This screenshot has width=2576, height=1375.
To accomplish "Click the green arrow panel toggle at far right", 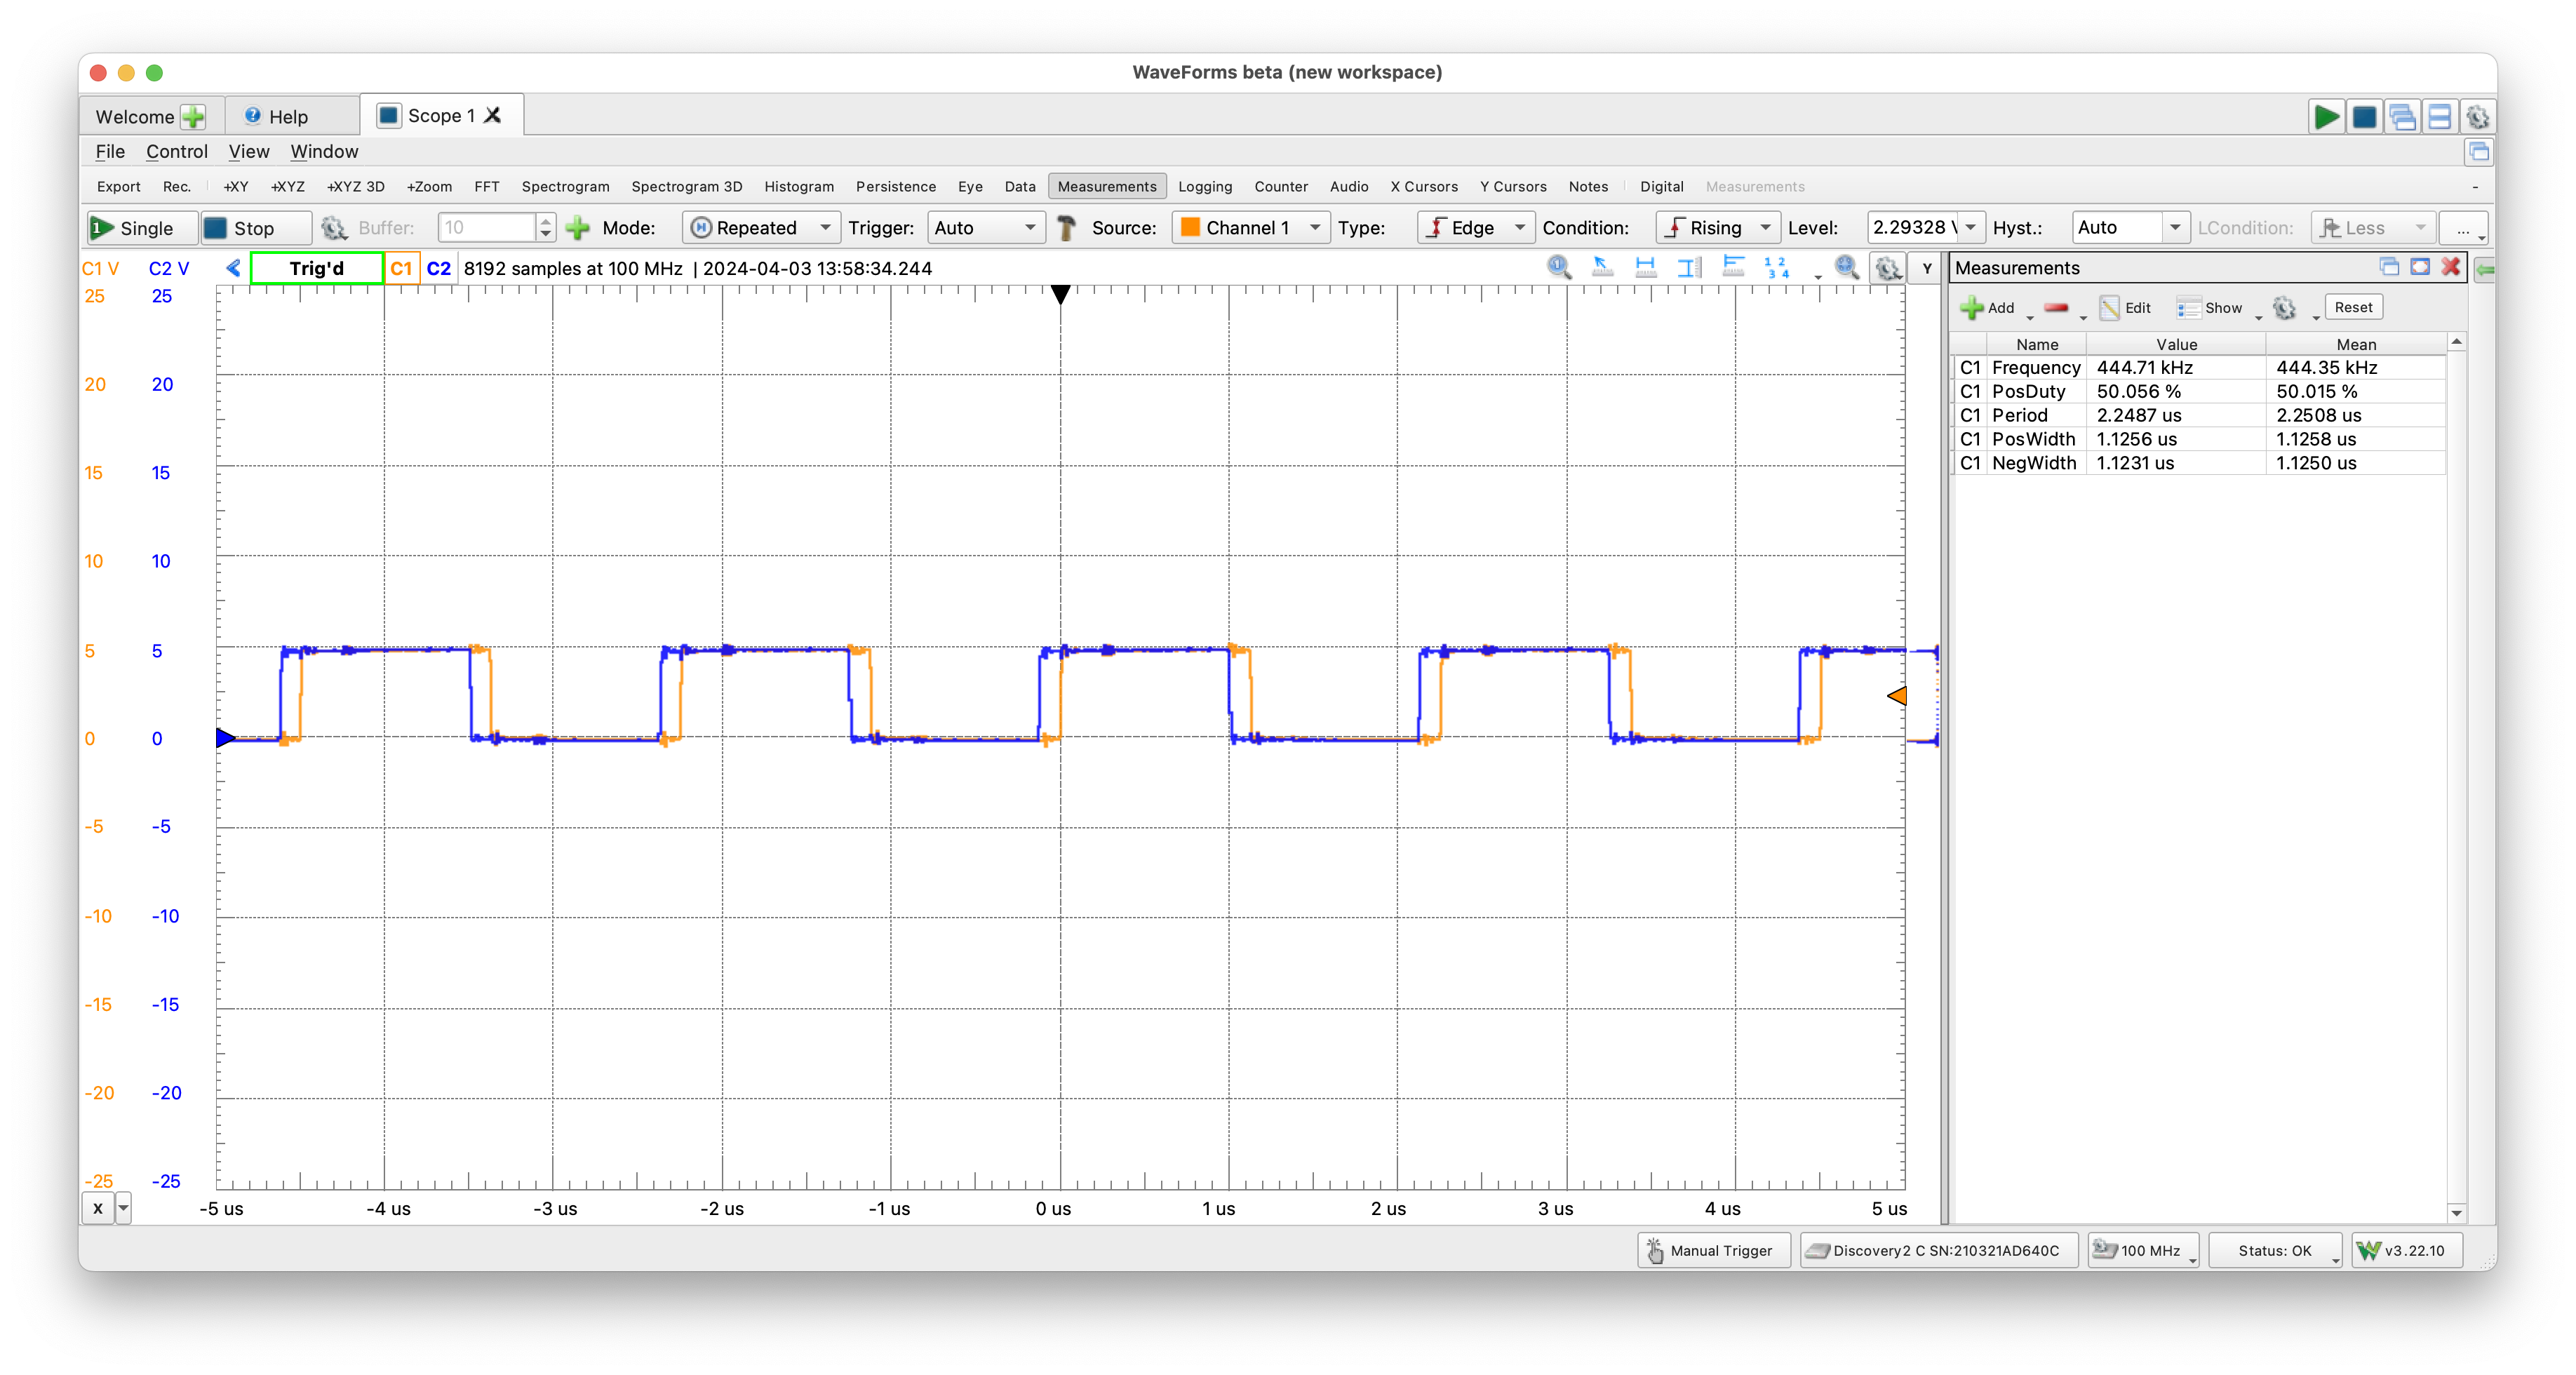I will tap(2484, 269).
